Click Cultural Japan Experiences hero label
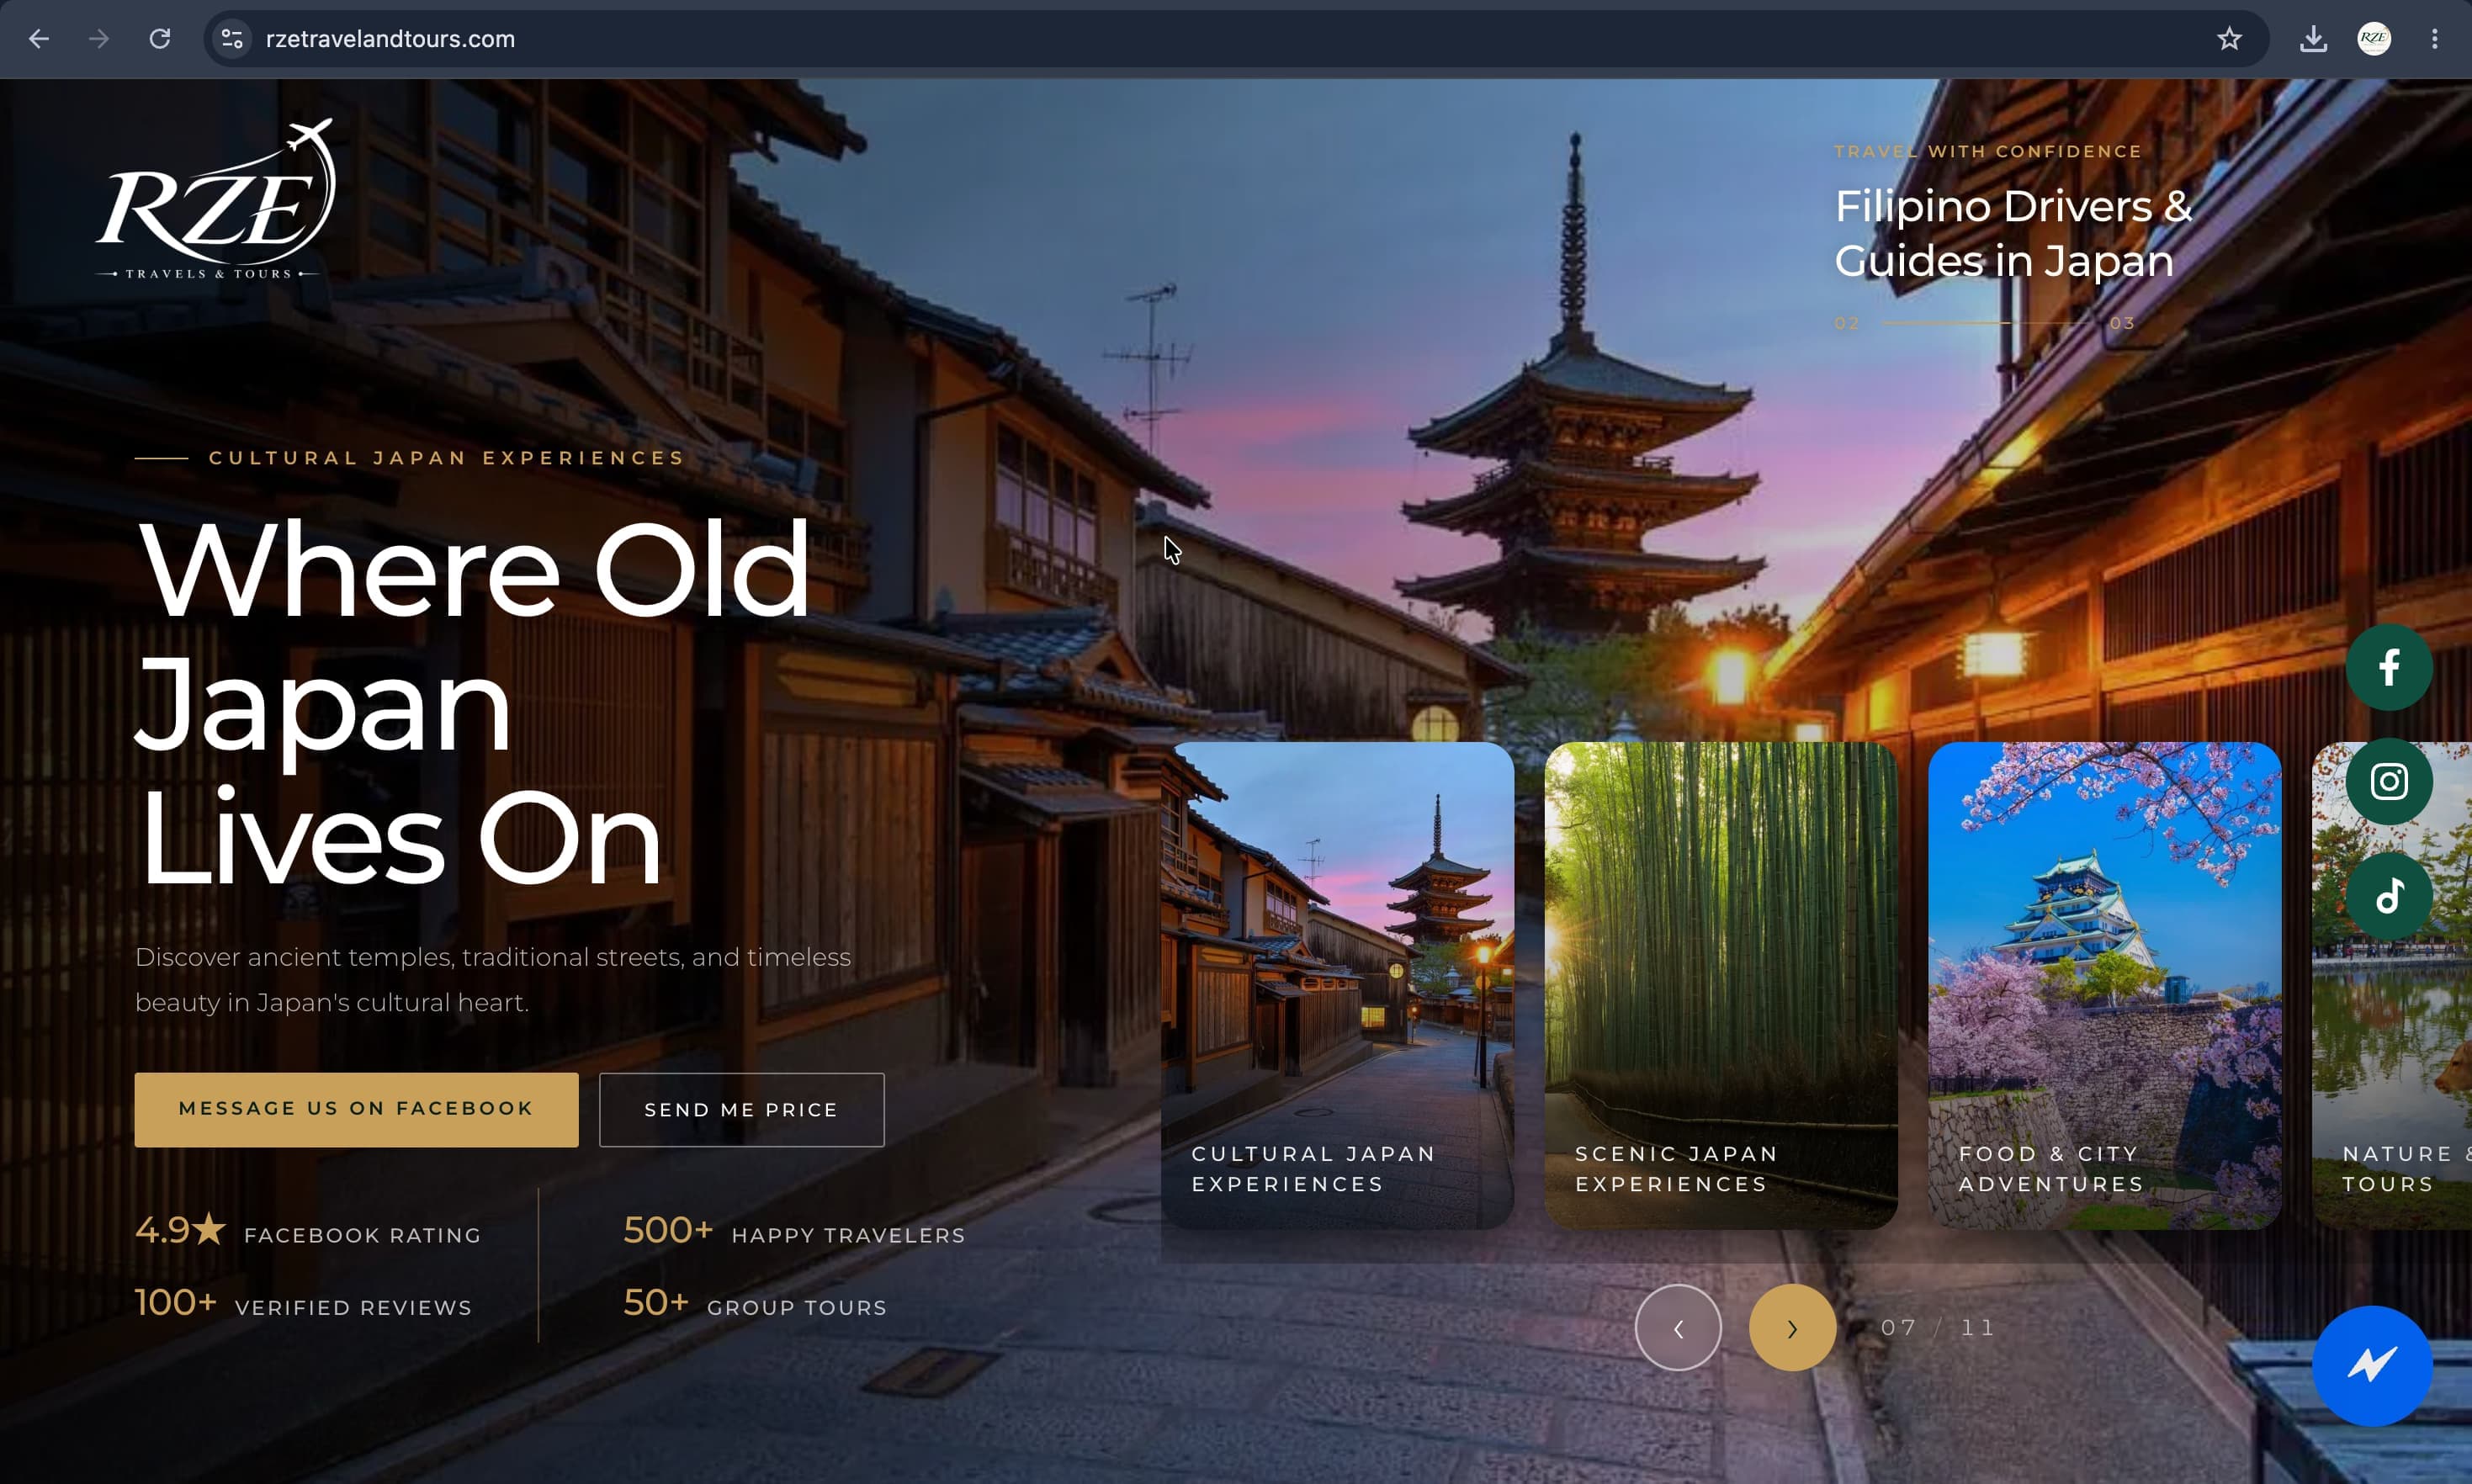Screen dimensions: 2472x1484 click(446, 458)
